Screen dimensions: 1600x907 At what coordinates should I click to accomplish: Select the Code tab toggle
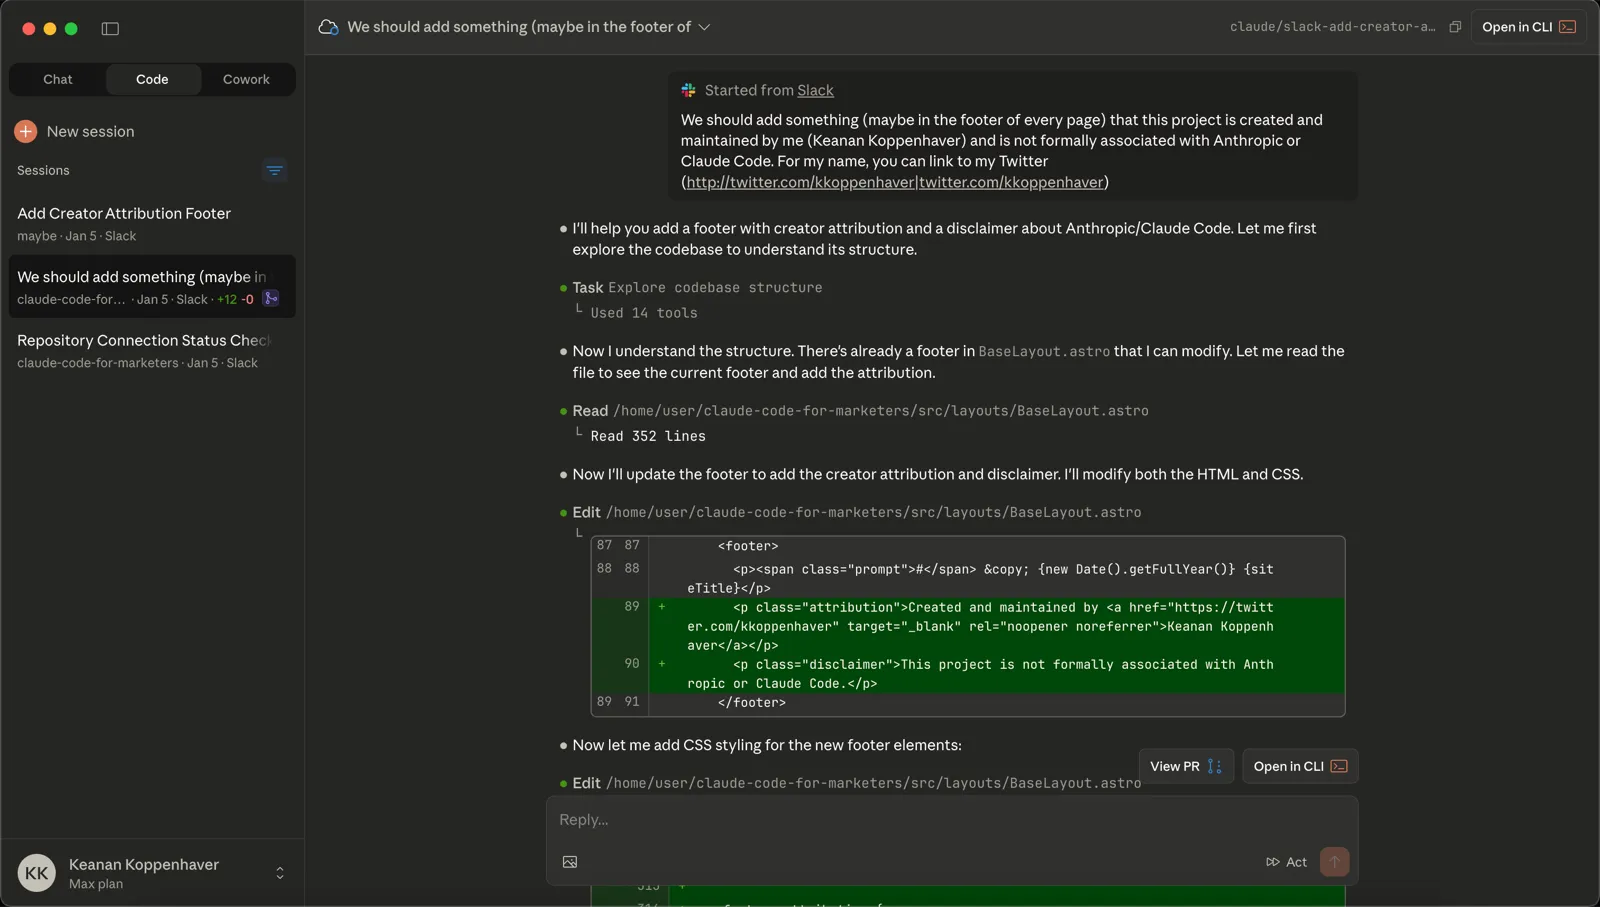coord(152,79)
